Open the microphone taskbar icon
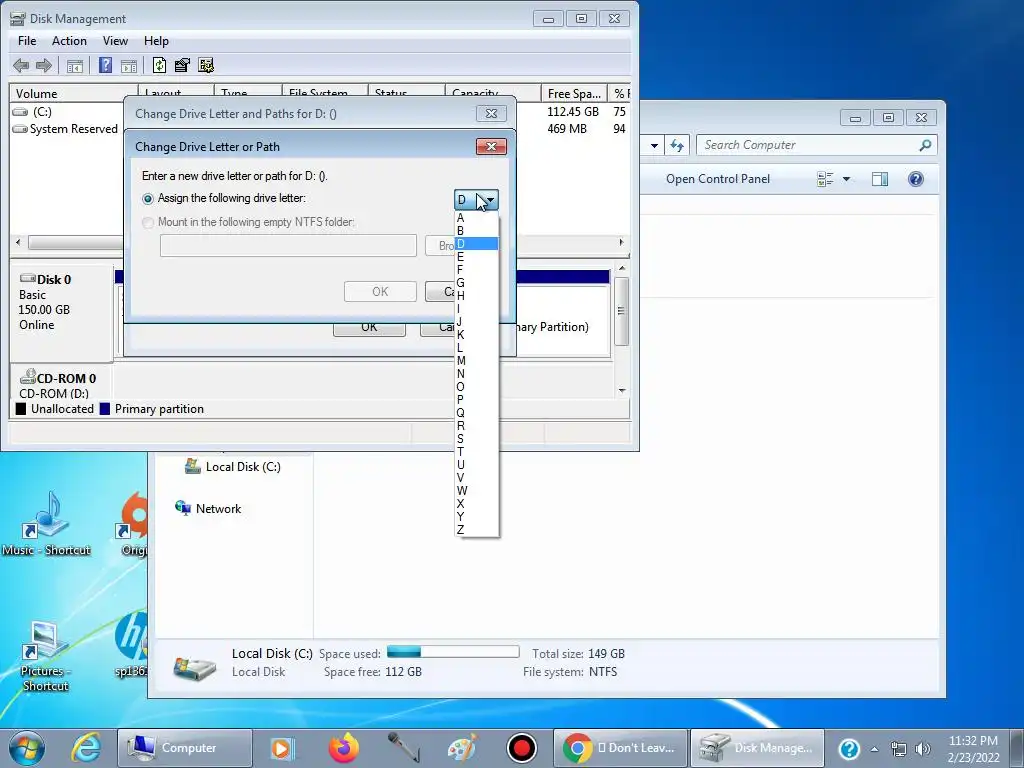1024x768 pixels. click(x=403, y=748)
